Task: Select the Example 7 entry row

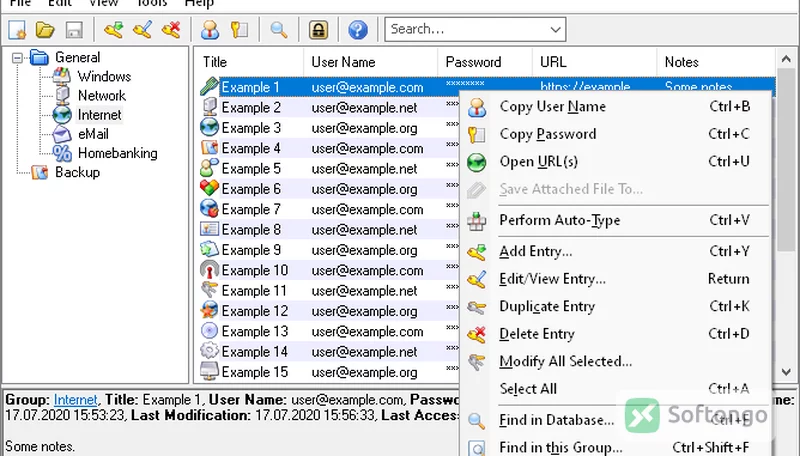Action: pyautogui.click(x=329, y=210)
